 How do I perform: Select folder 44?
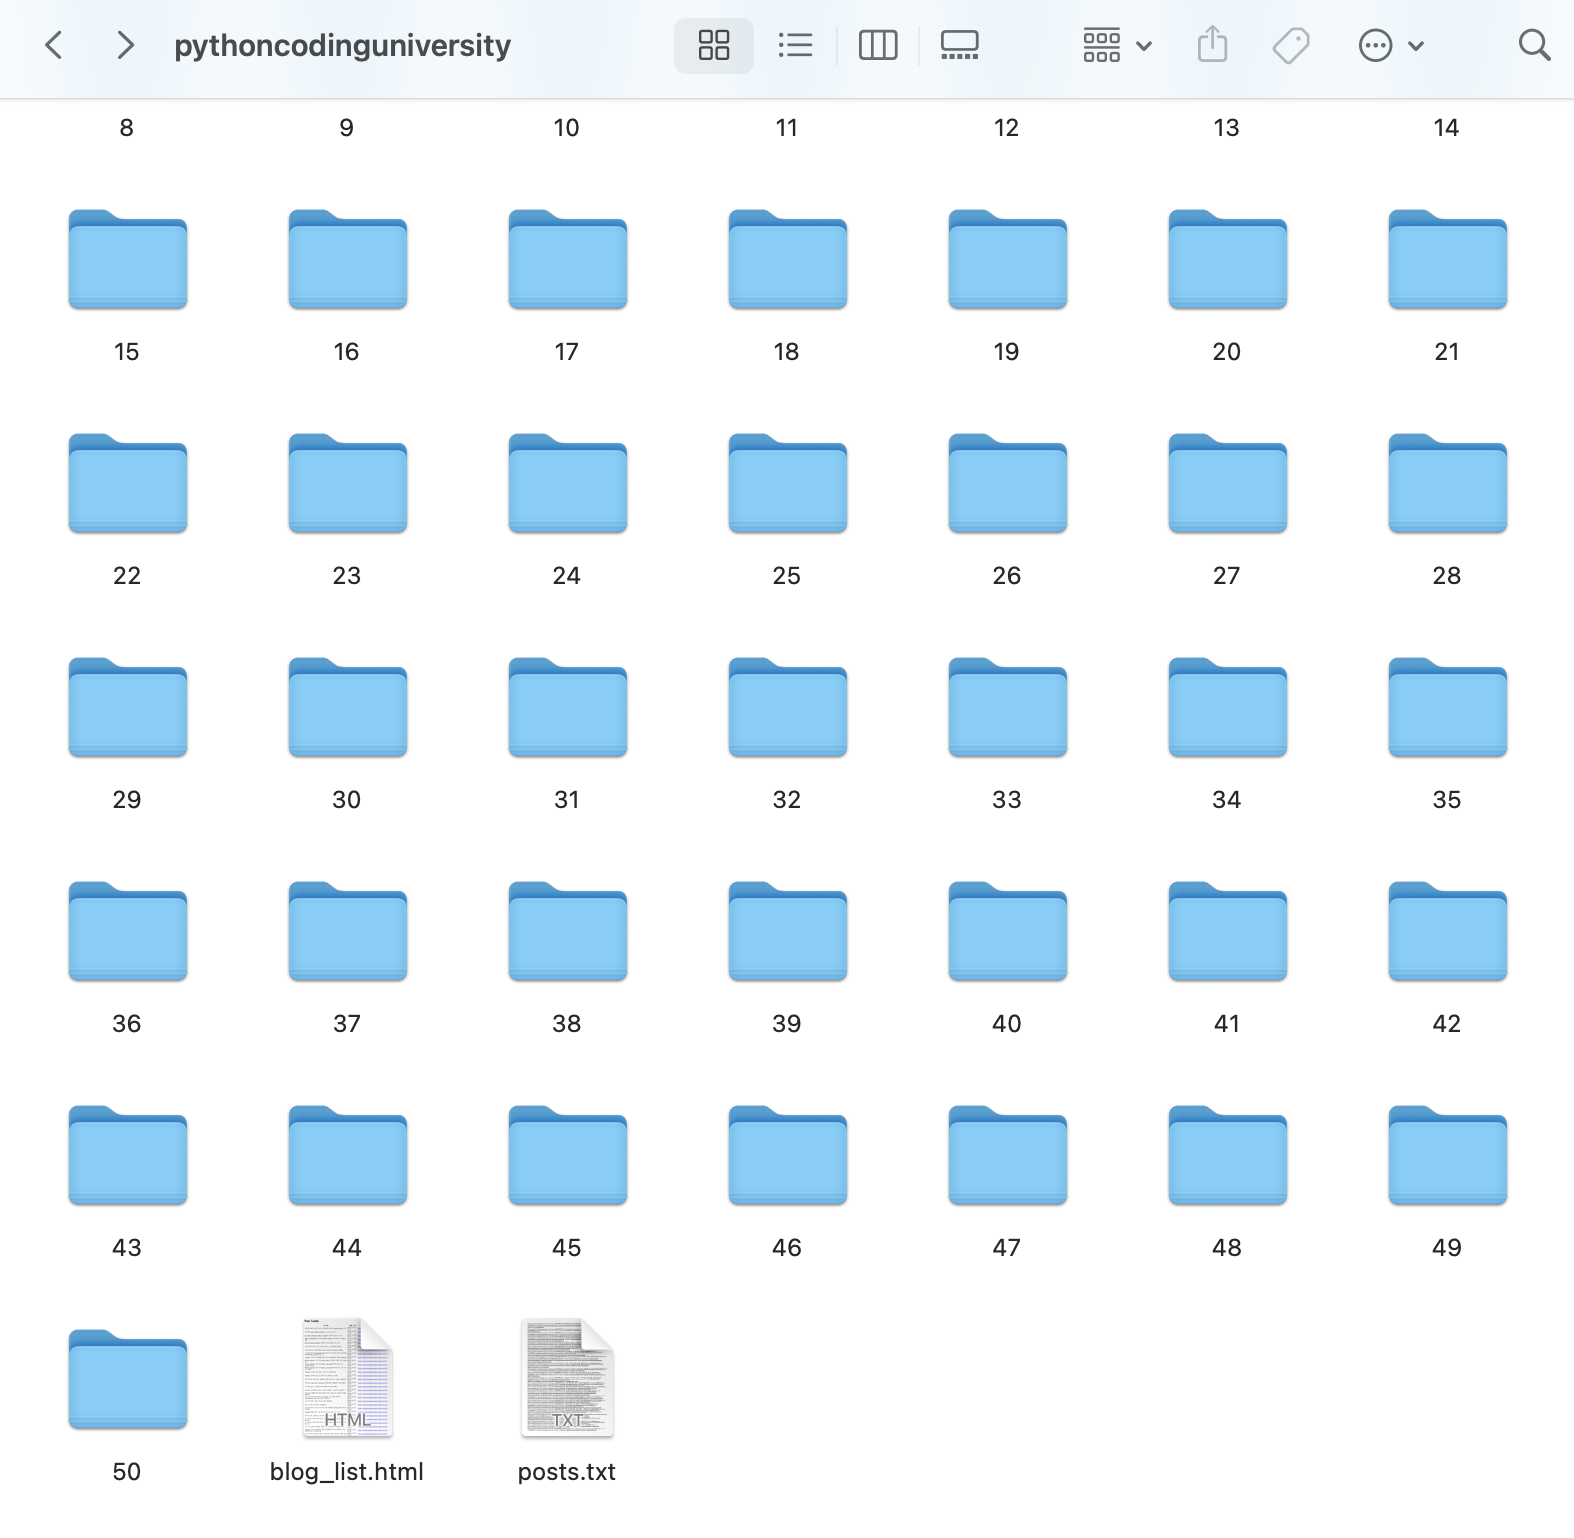point(348,1155)
